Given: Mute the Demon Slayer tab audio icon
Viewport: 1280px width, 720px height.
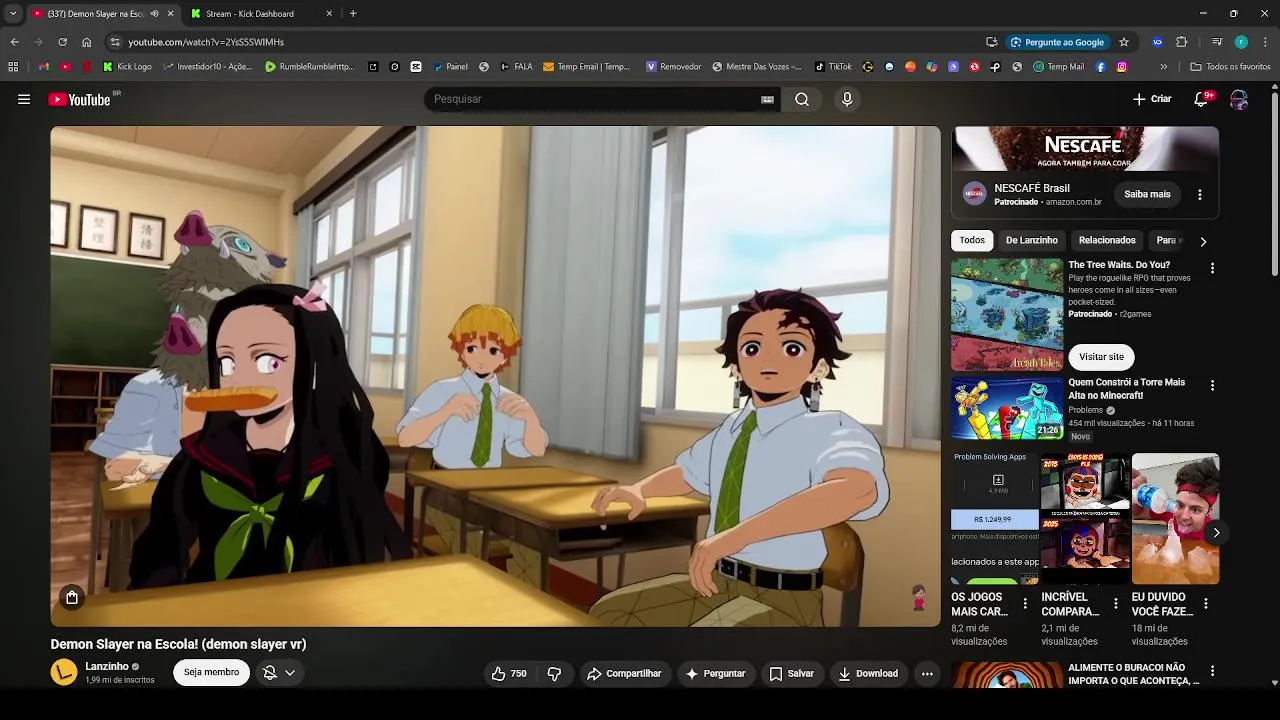Looking at the screenshot, I should [154, 14].
